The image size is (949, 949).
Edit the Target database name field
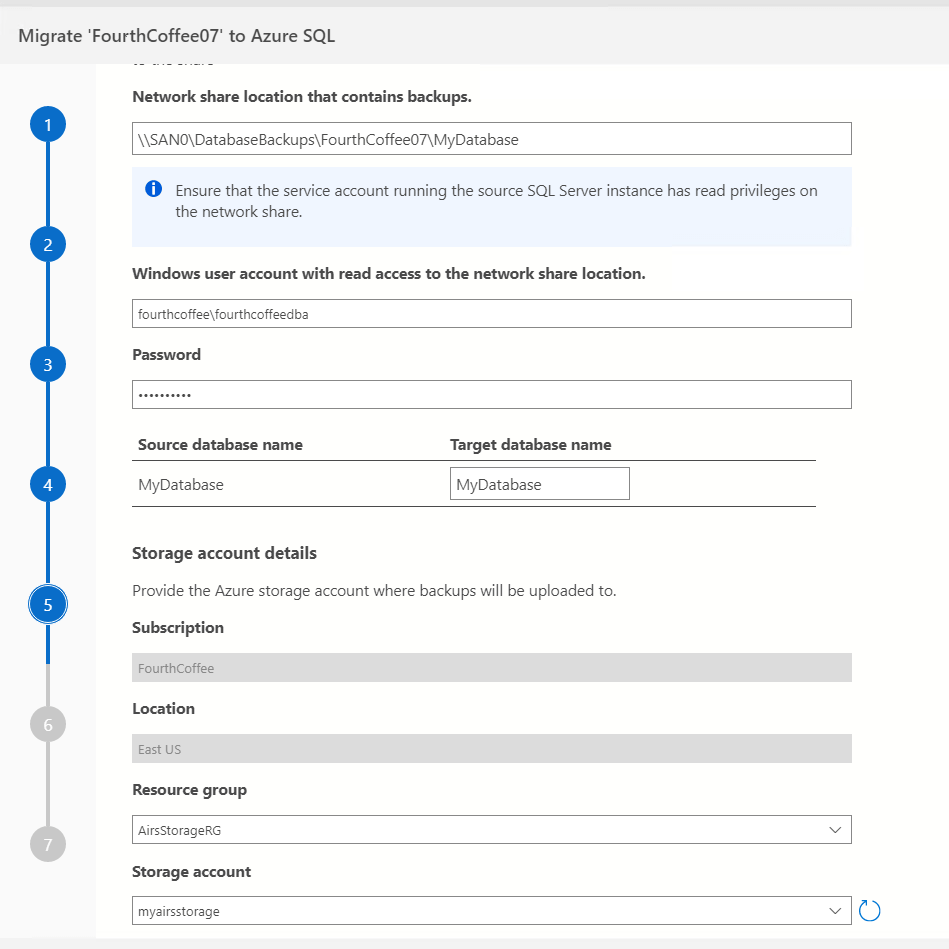point(539,484)
